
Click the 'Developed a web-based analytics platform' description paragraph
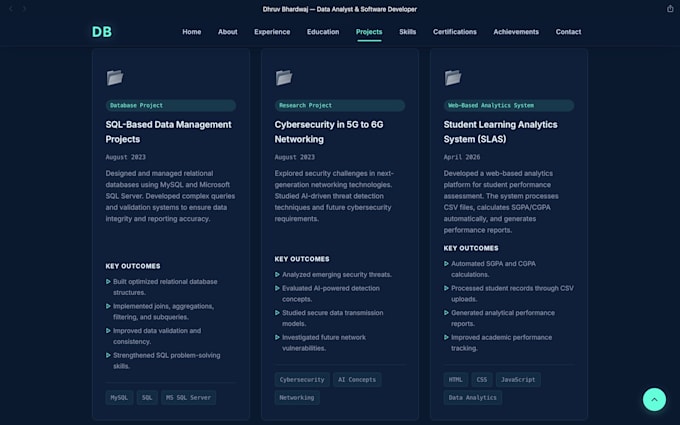pyautogui.click(x=501, y=202)
